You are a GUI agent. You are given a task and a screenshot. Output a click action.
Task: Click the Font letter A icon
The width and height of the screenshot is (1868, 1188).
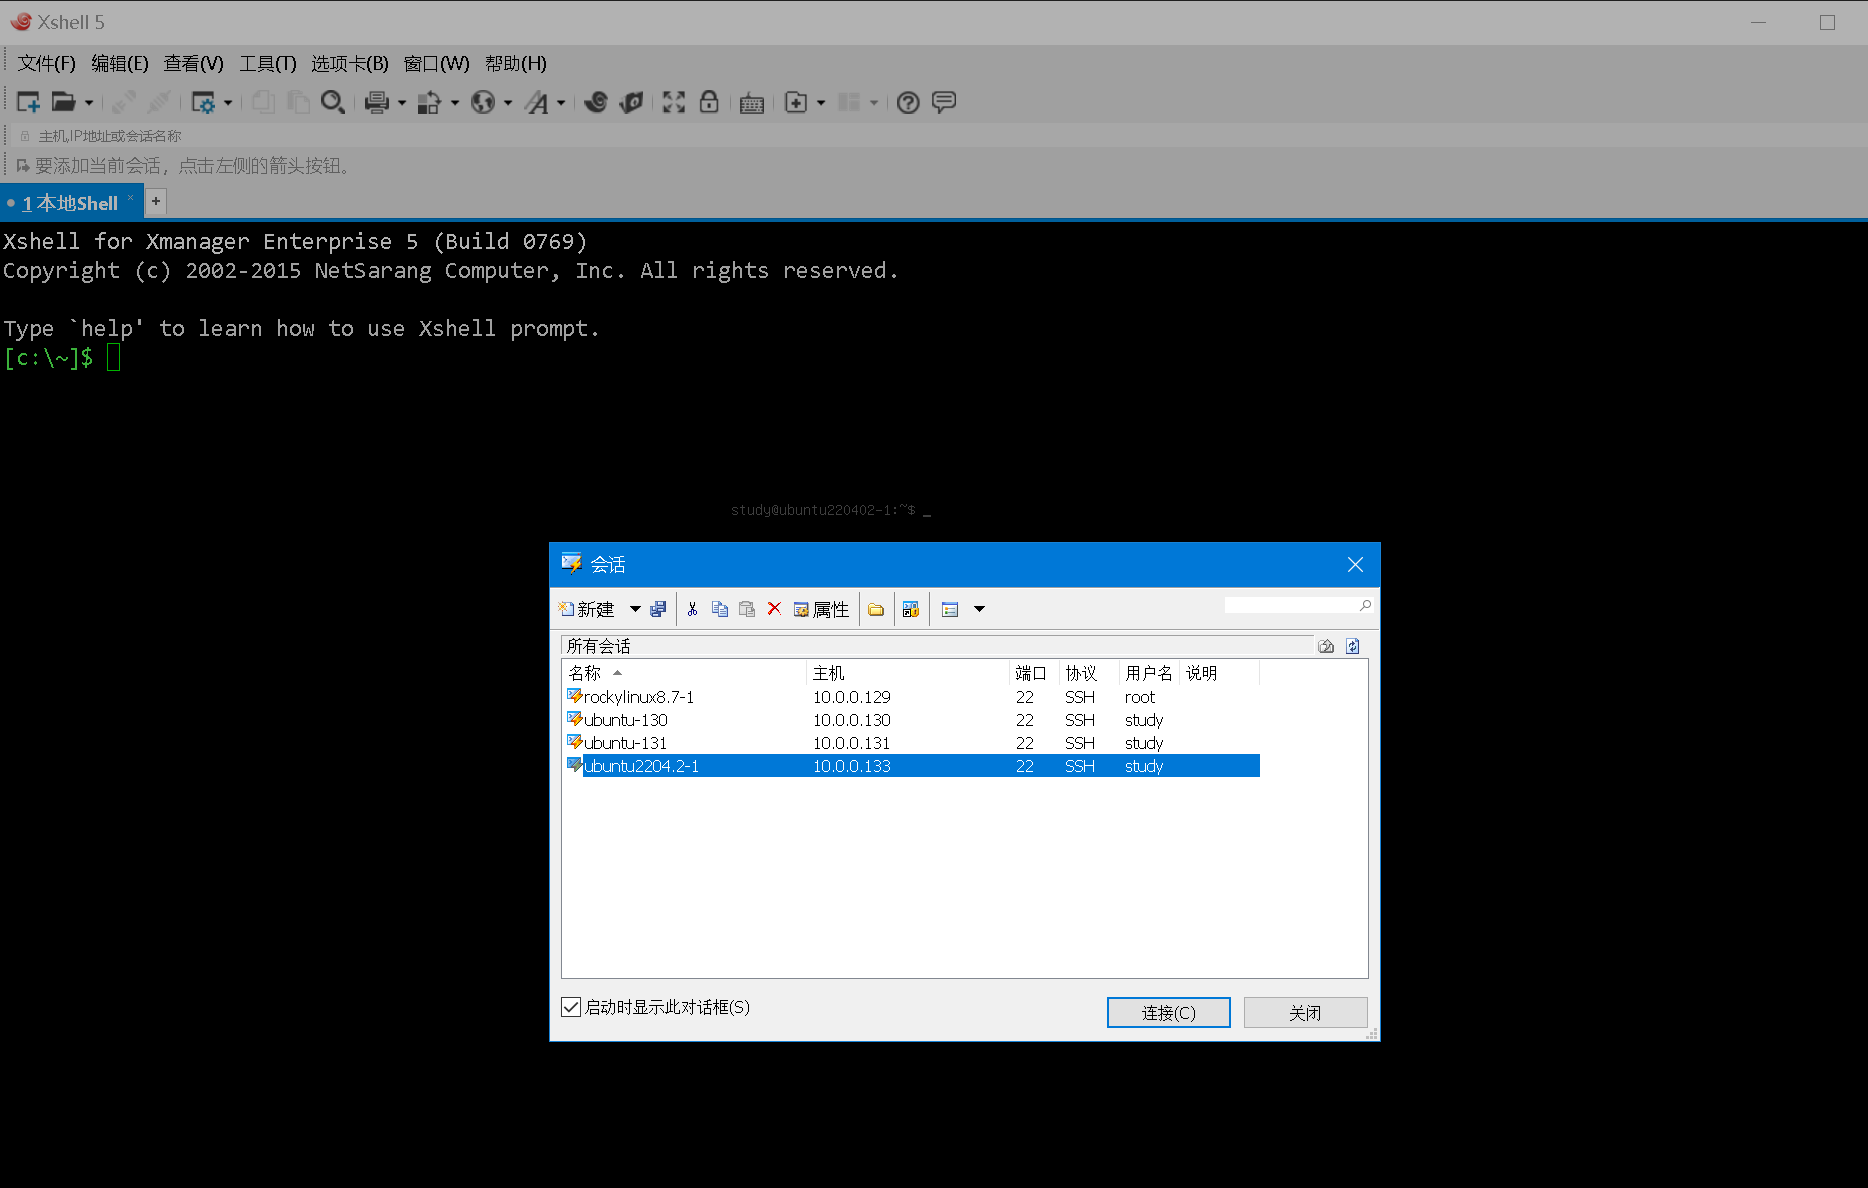tap(537, 102)
